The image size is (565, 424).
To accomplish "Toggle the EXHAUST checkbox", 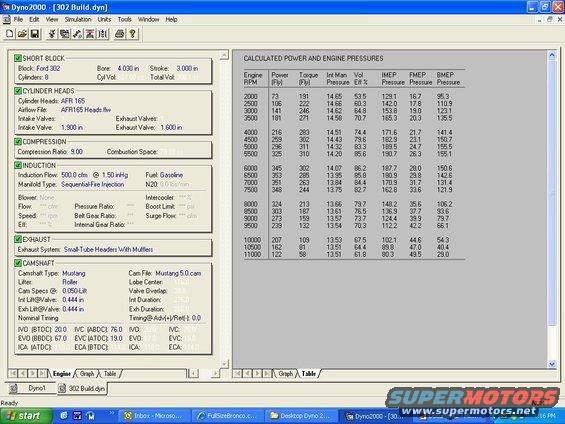I will [18, 239].
